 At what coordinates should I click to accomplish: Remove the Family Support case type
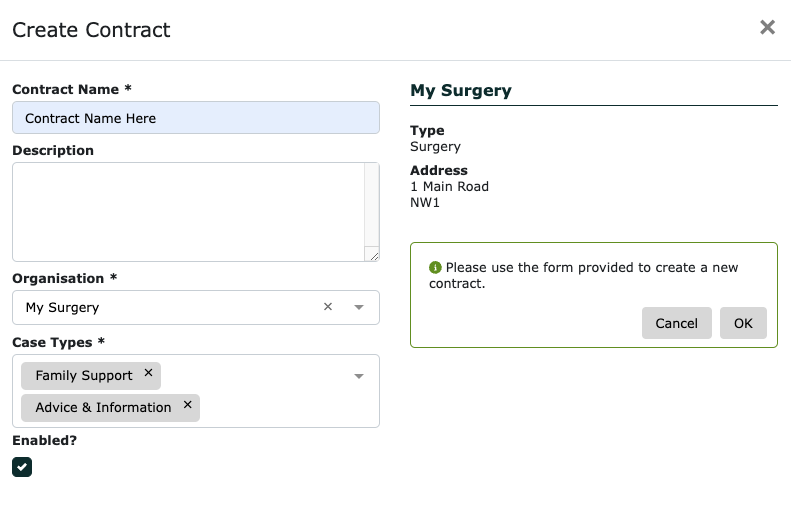[x=148, y=373]
